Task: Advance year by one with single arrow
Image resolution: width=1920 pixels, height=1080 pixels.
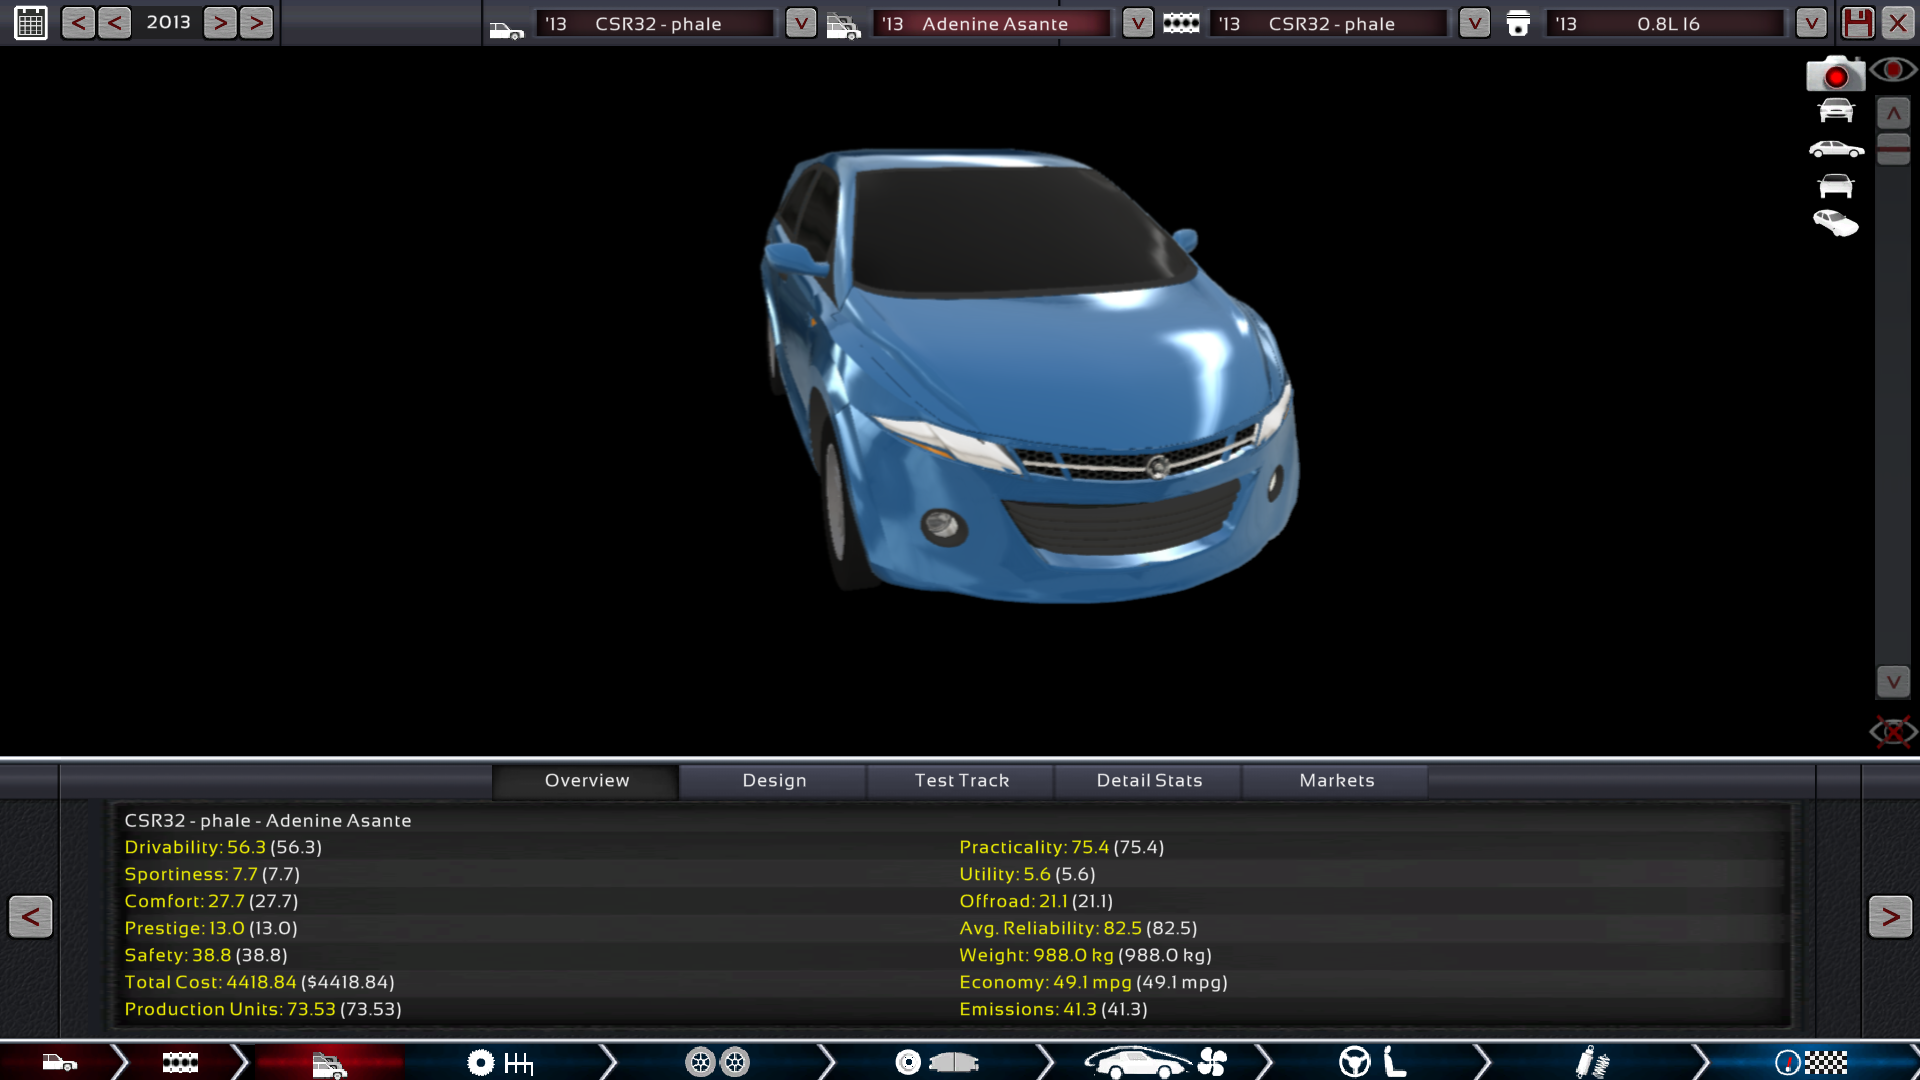Action: [220, 22]
